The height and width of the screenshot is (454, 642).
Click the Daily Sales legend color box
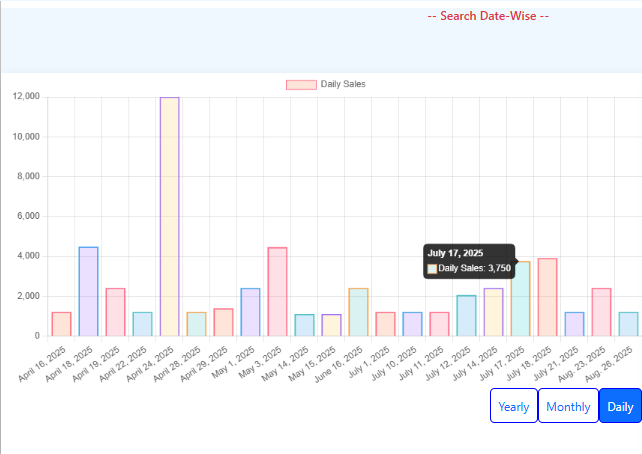[x=301, y=84]
